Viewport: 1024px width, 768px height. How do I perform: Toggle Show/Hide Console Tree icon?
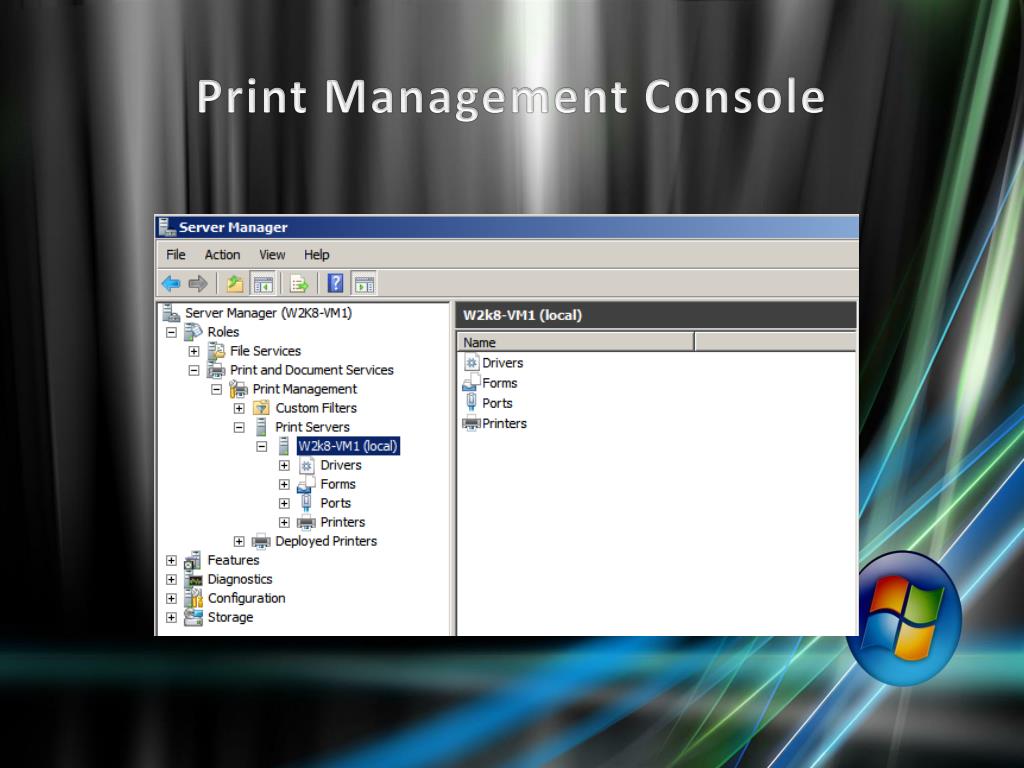263,283
